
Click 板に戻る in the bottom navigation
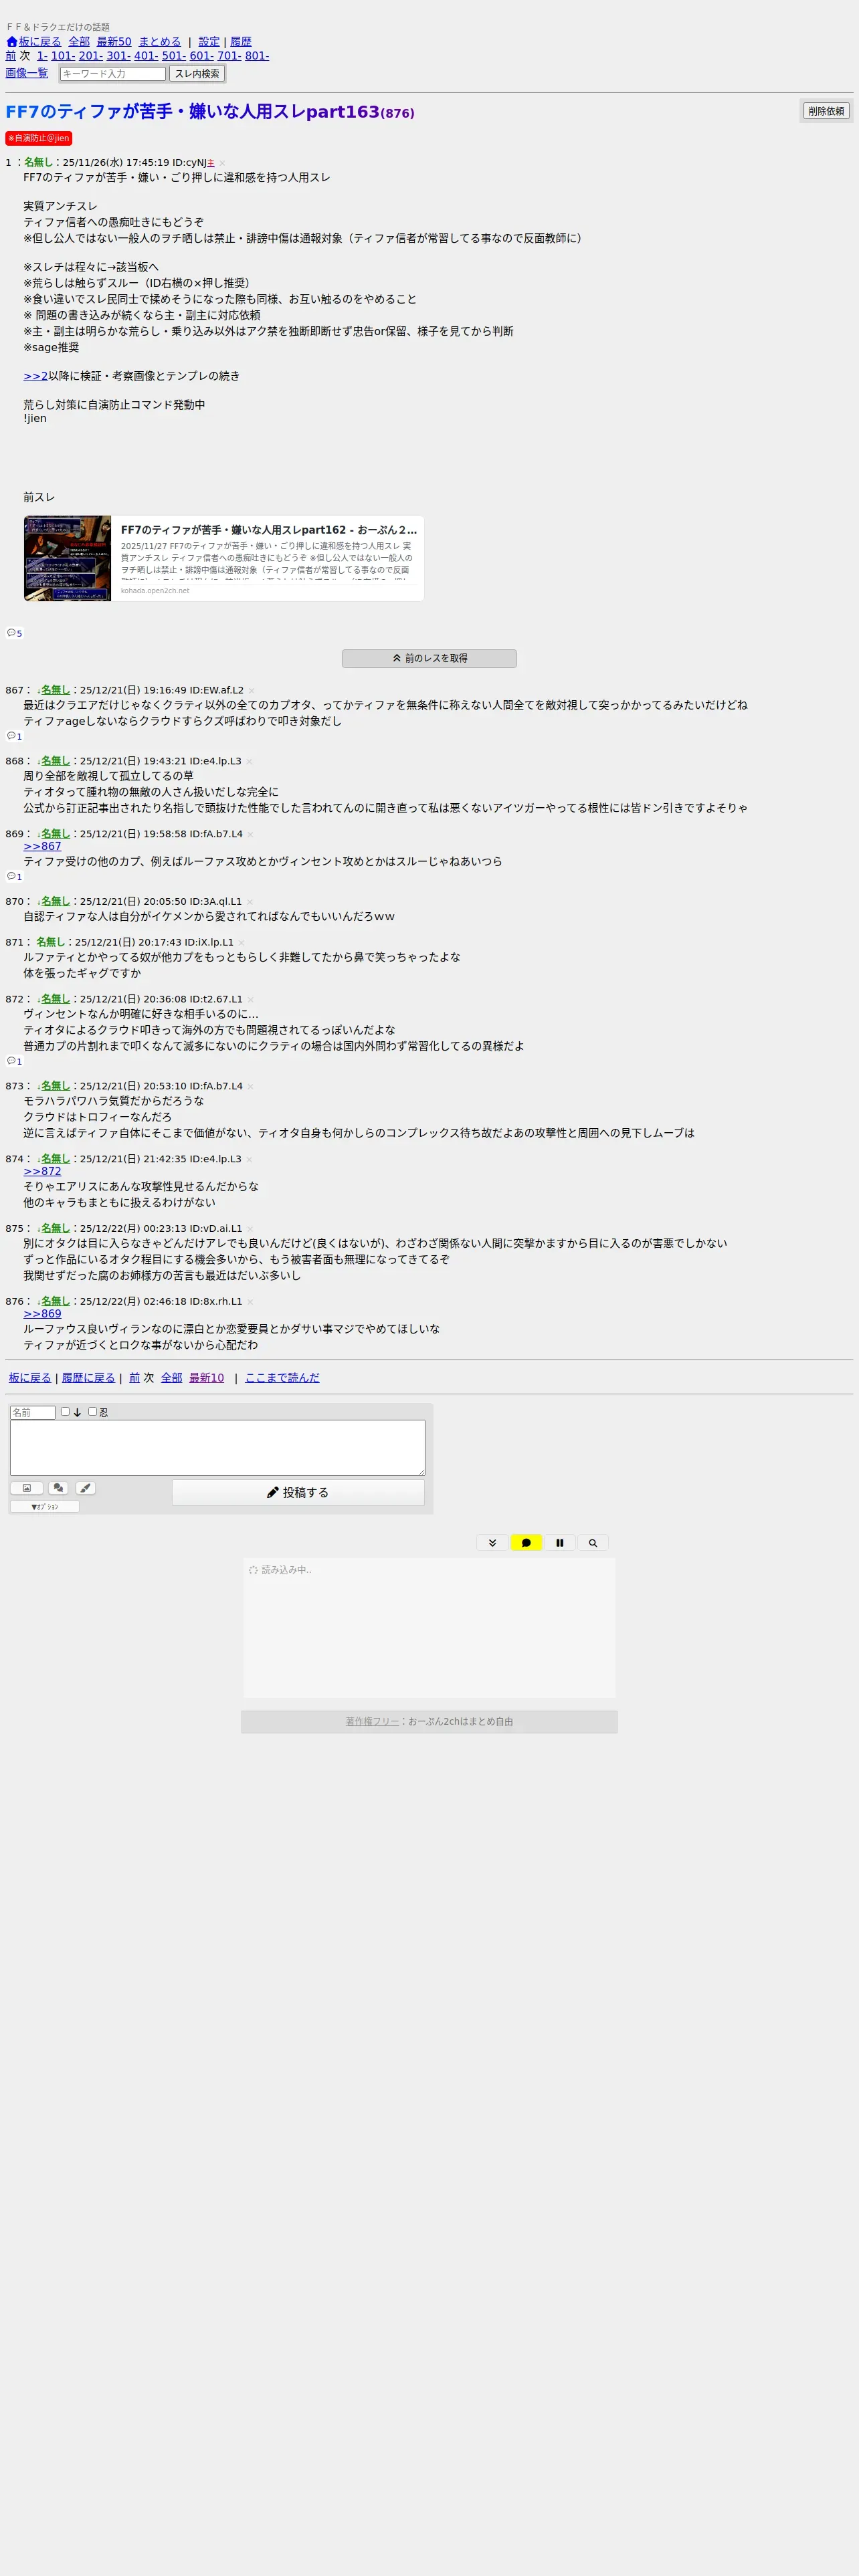click(x=30, y=1378)
